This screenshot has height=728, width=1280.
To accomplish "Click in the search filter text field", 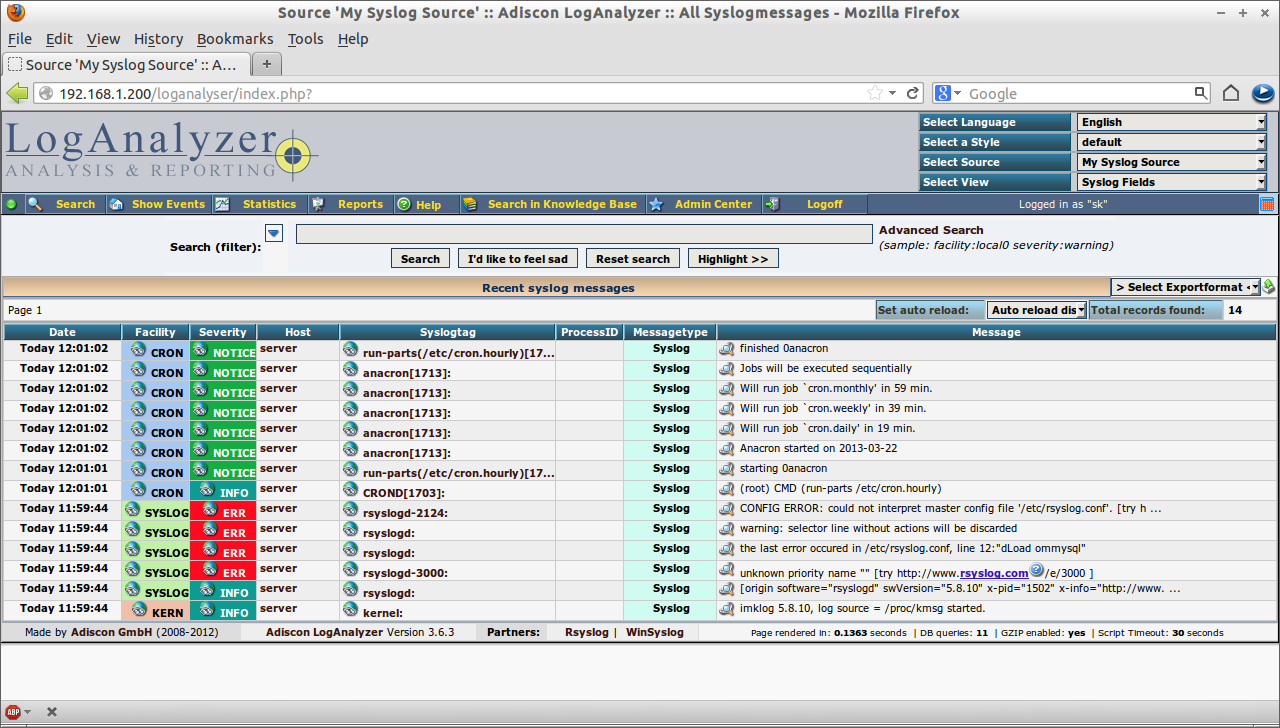I will (584, 234).
